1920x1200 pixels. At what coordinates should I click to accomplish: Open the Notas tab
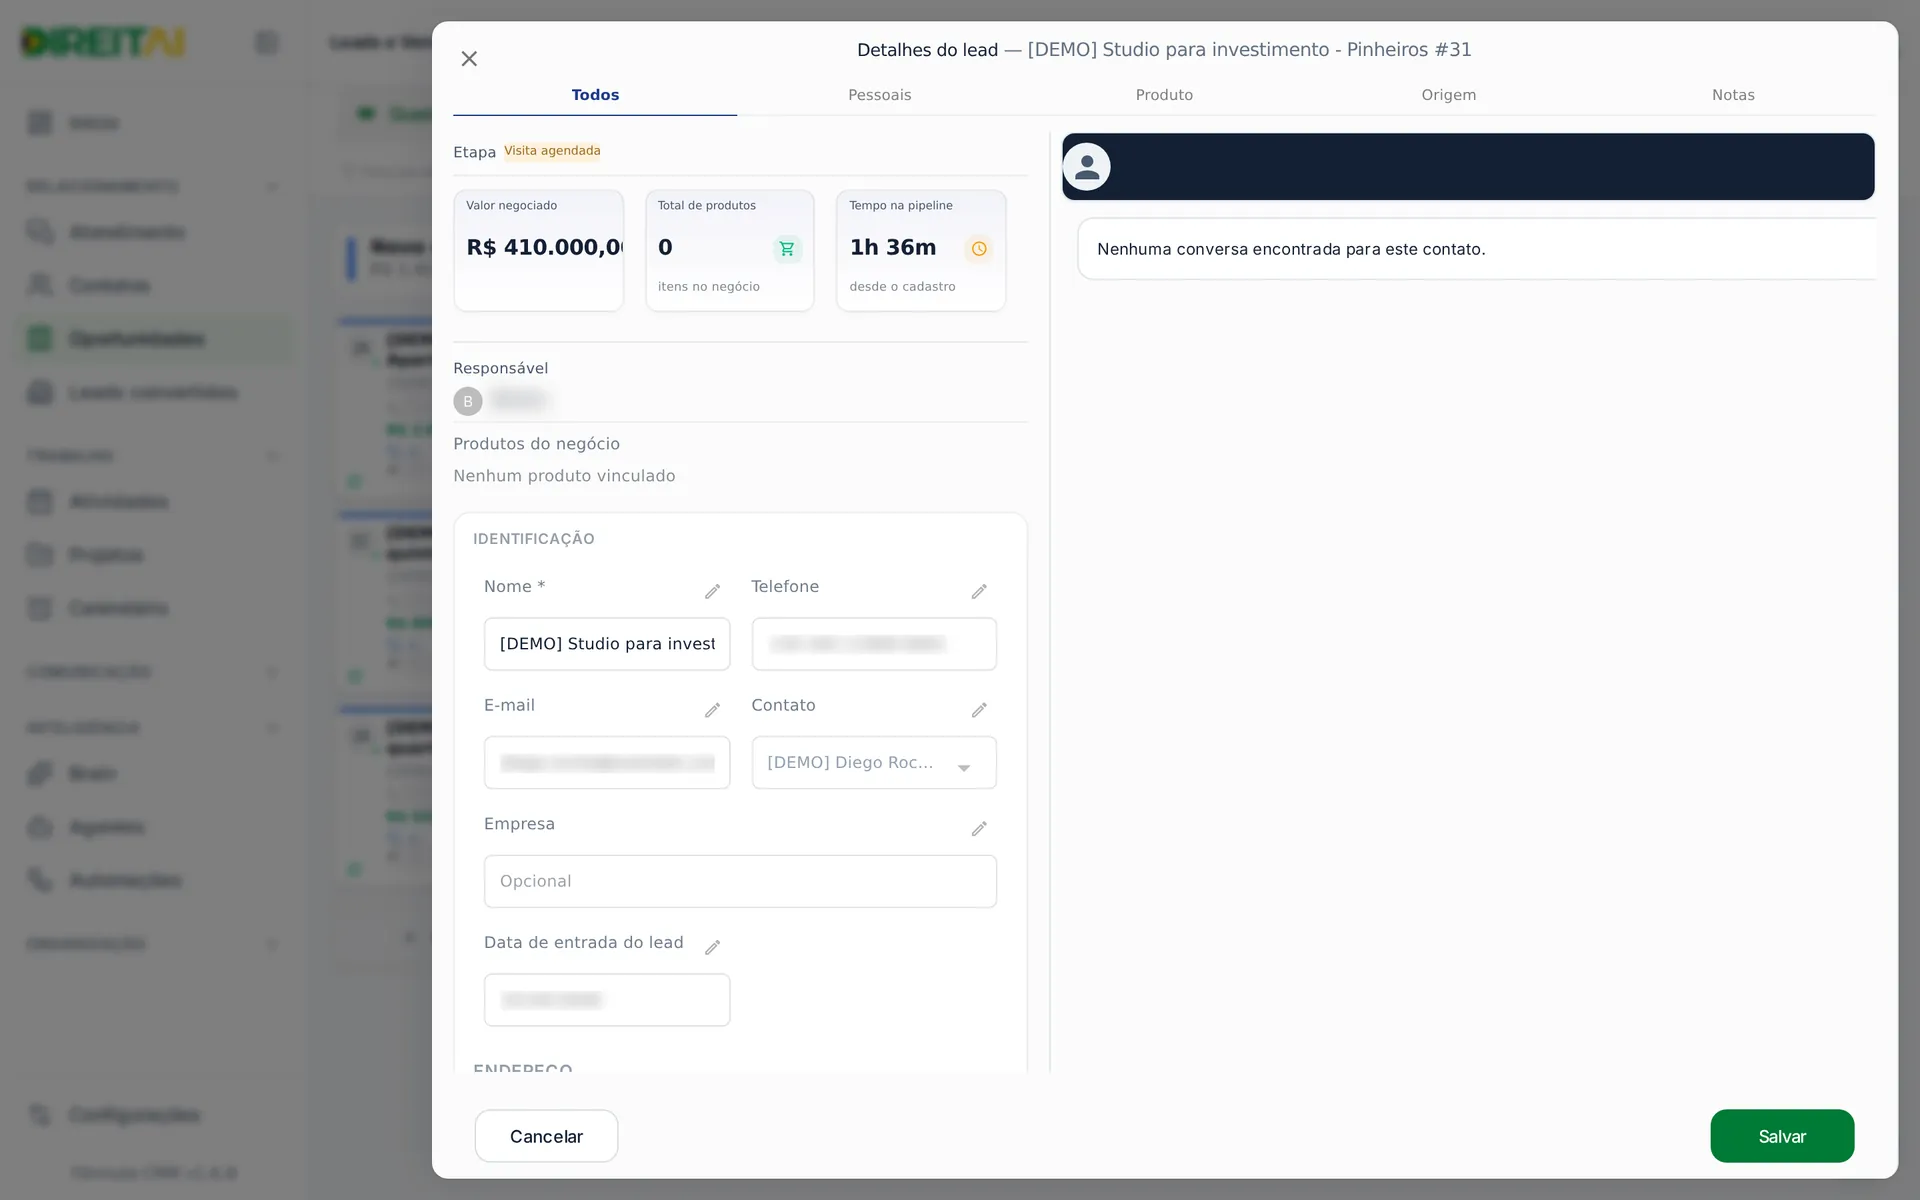click(x=1733, y=95)
